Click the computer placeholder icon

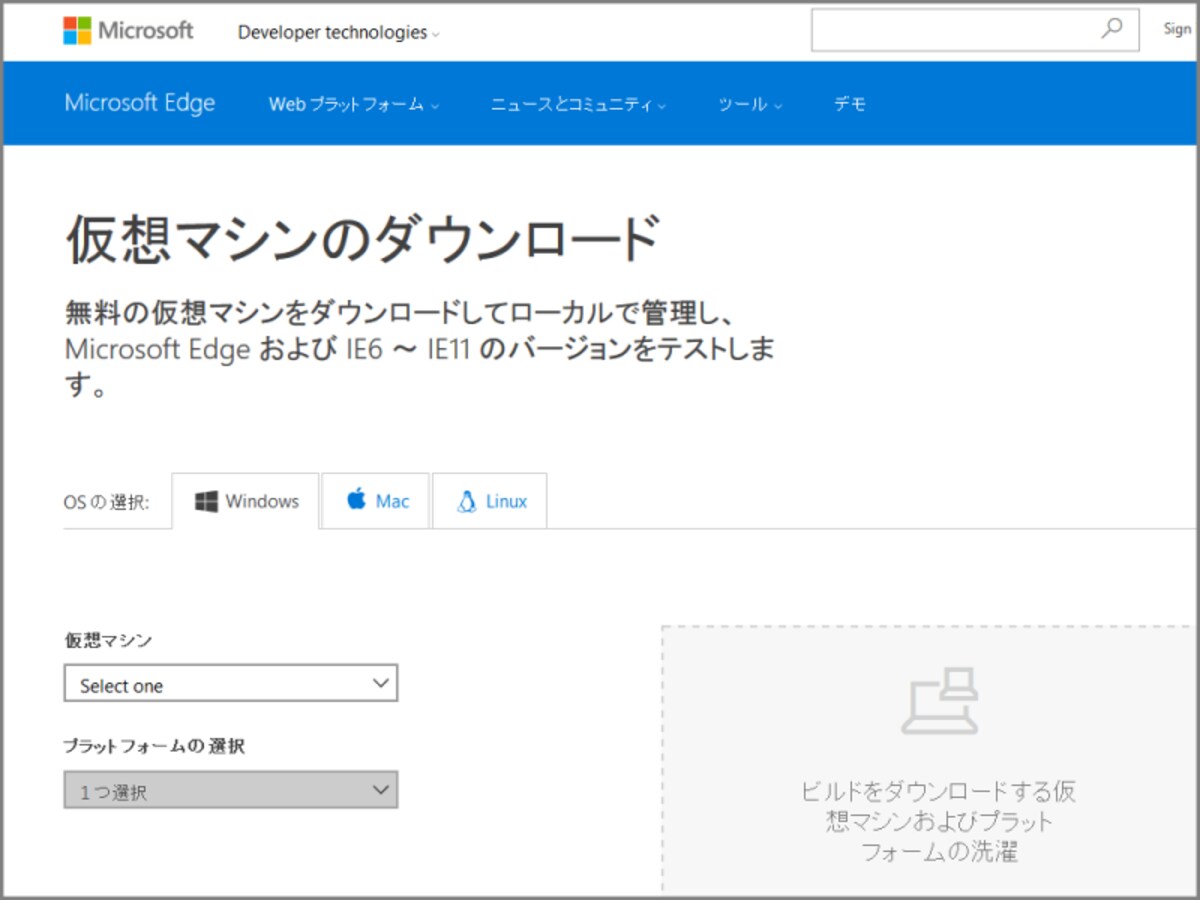coord(940,700)
